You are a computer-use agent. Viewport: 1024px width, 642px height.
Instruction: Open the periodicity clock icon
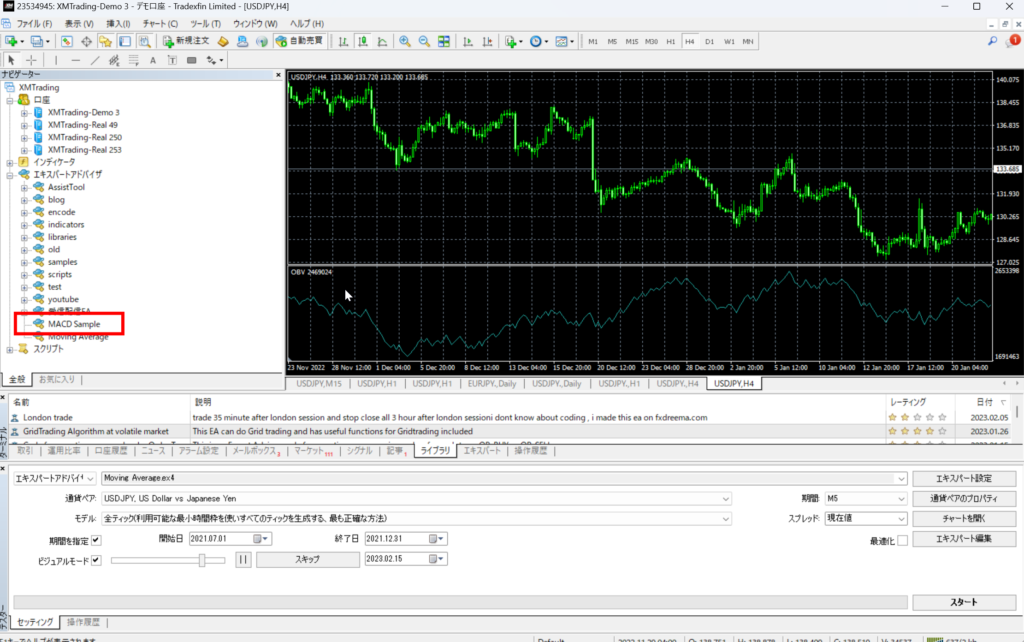[537, 41]
